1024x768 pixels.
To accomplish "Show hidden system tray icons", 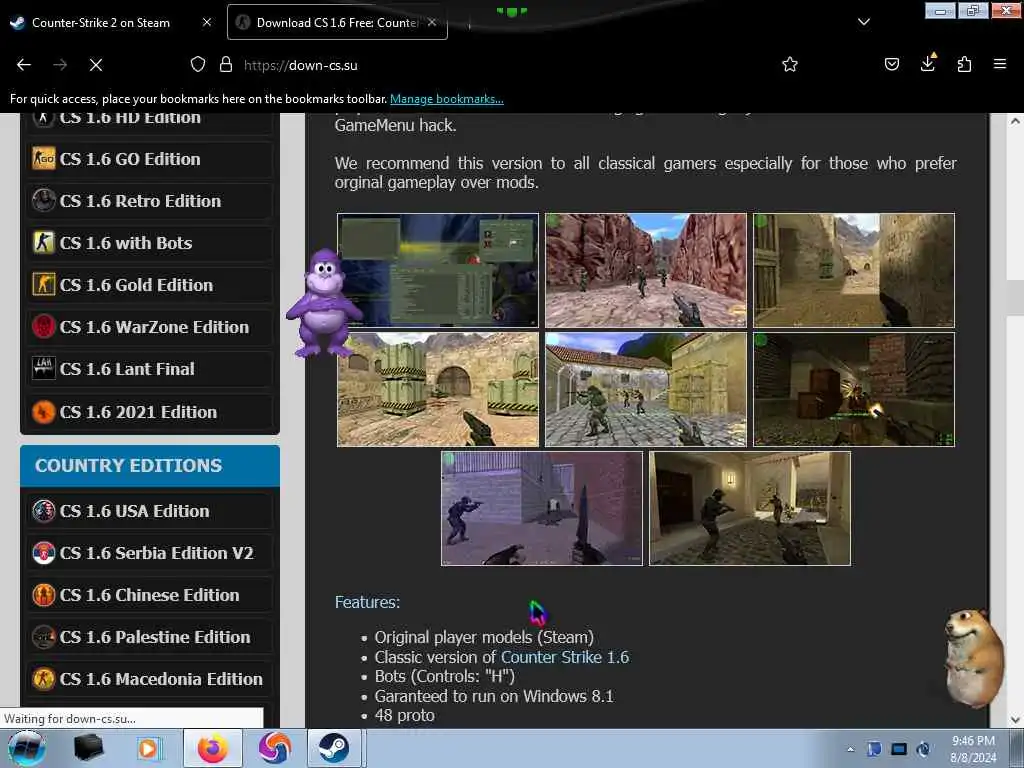I will point(850,749).
